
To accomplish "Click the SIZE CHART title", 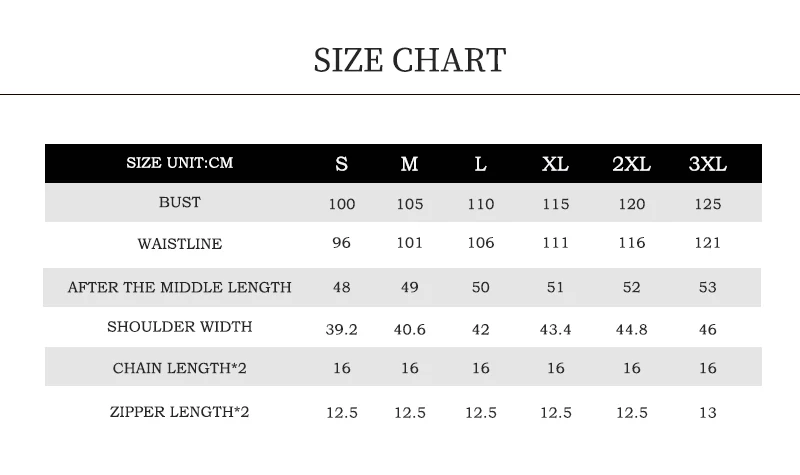I will coord(410,60).
